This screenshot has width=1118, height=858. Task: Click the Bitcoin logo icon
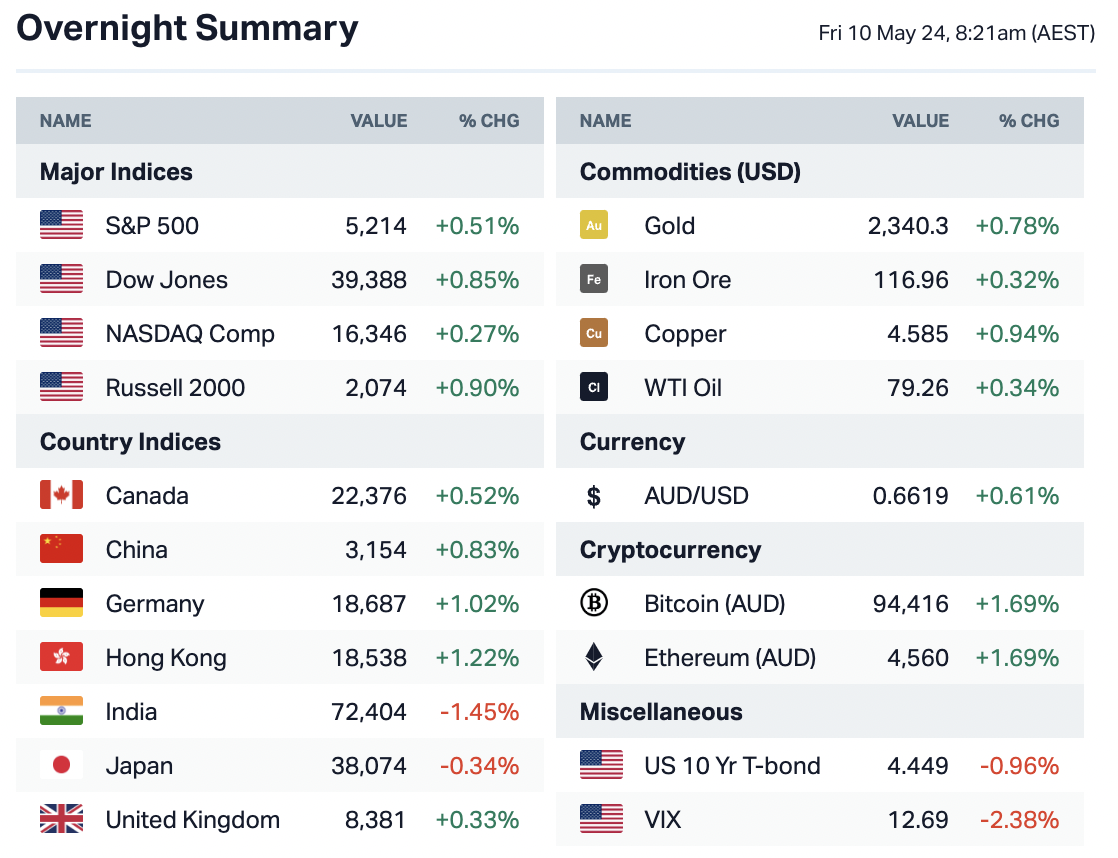point(594,604)
